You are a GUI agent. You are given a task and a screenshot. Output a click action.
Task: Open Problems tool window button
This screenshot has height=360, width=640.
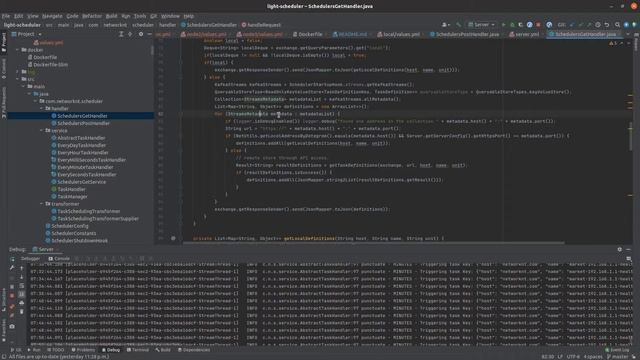pyautogui.click(x=83, y=350)
